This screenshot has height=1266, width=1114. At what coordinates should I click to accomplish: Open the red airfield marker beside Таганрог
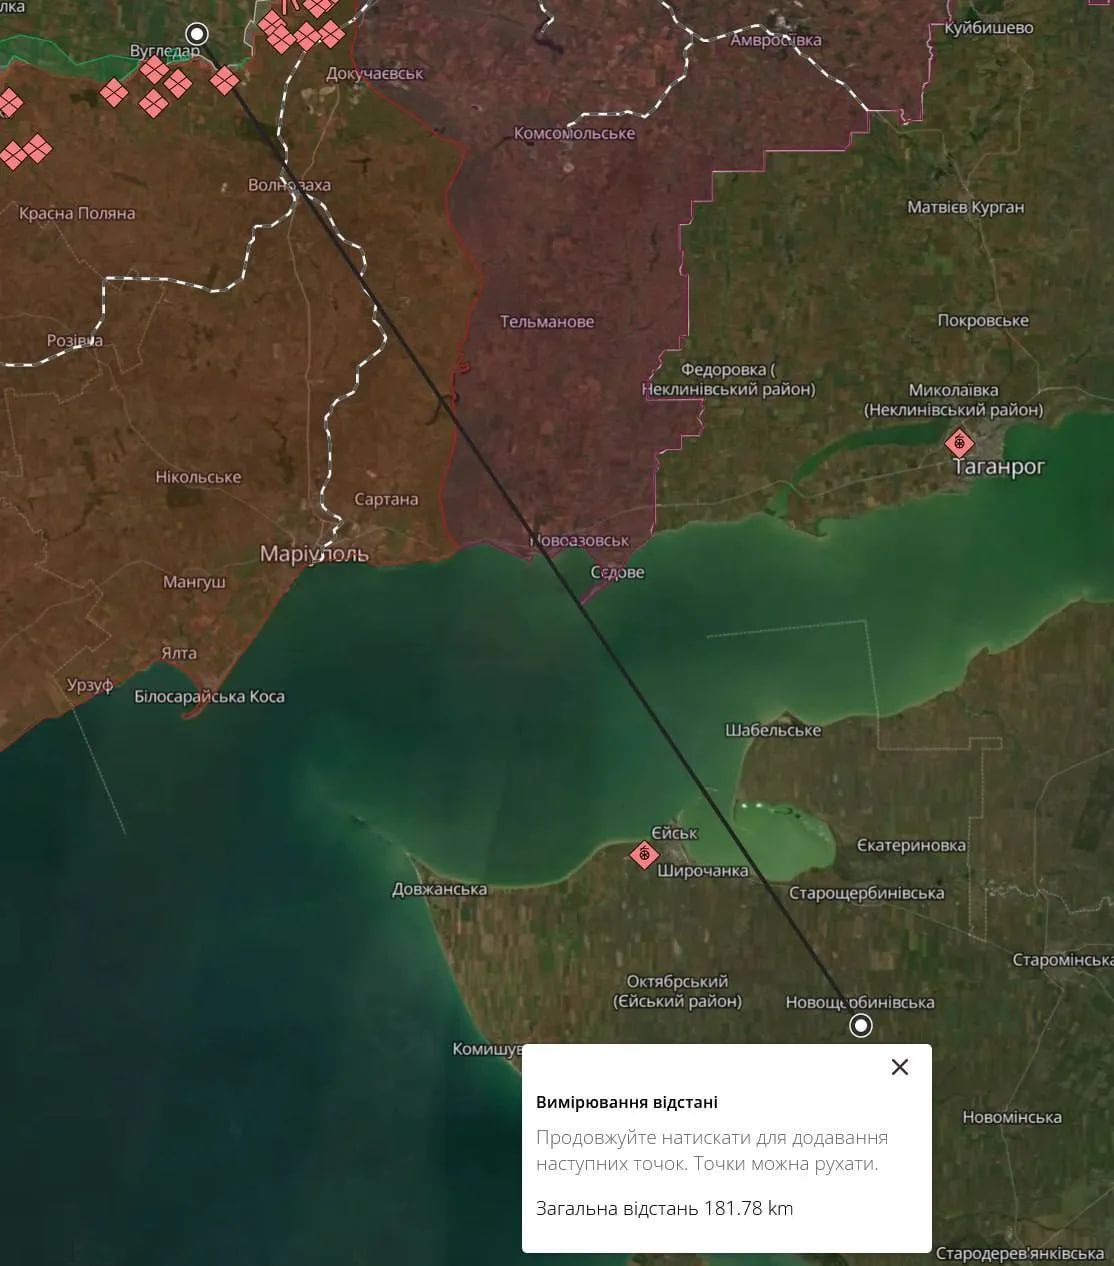click(x=959, y=442)
